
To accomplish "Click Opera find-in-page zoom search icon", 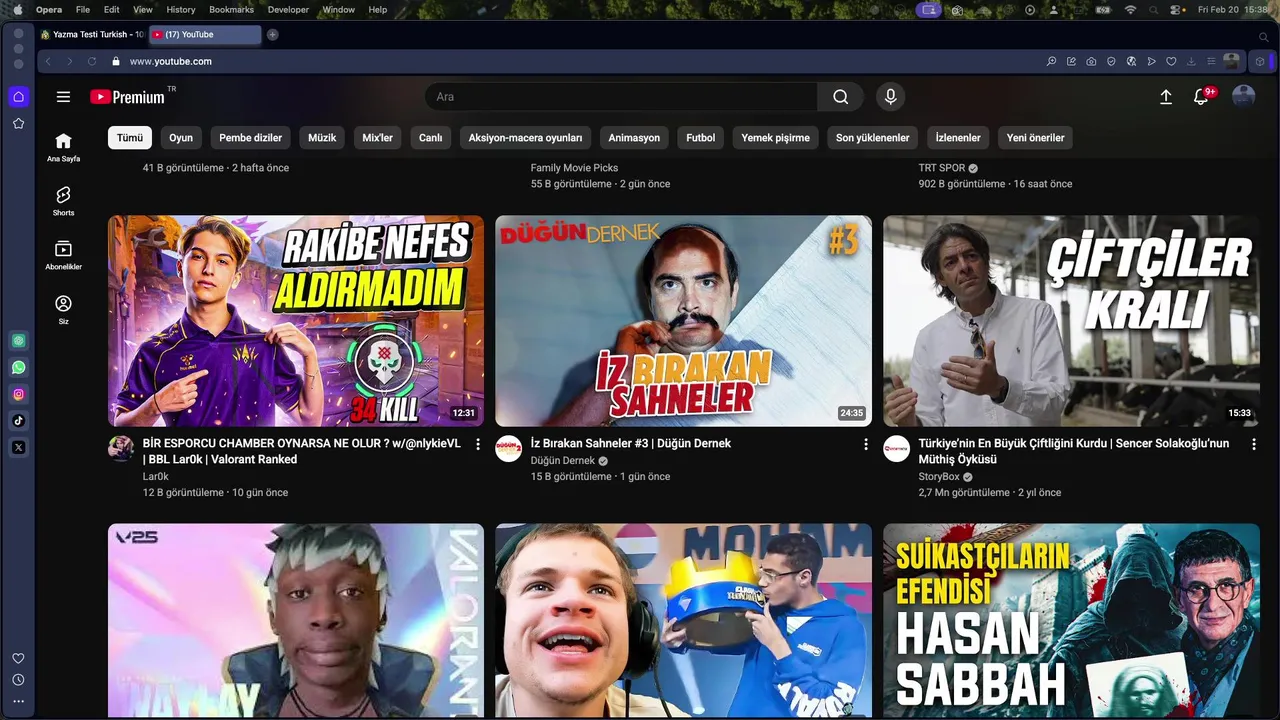I will point(1051,61).
